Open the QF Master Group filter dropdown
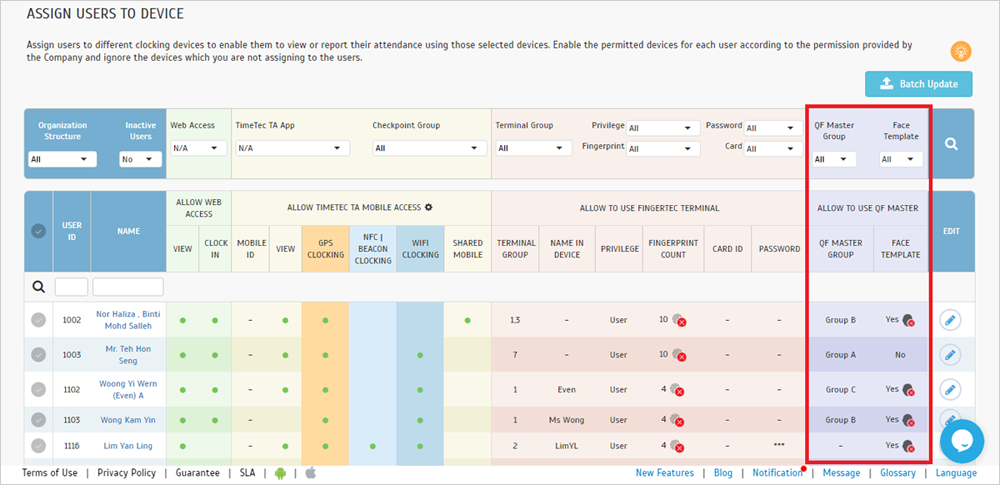Viewport: 1000px width, 485px height. 833,159
